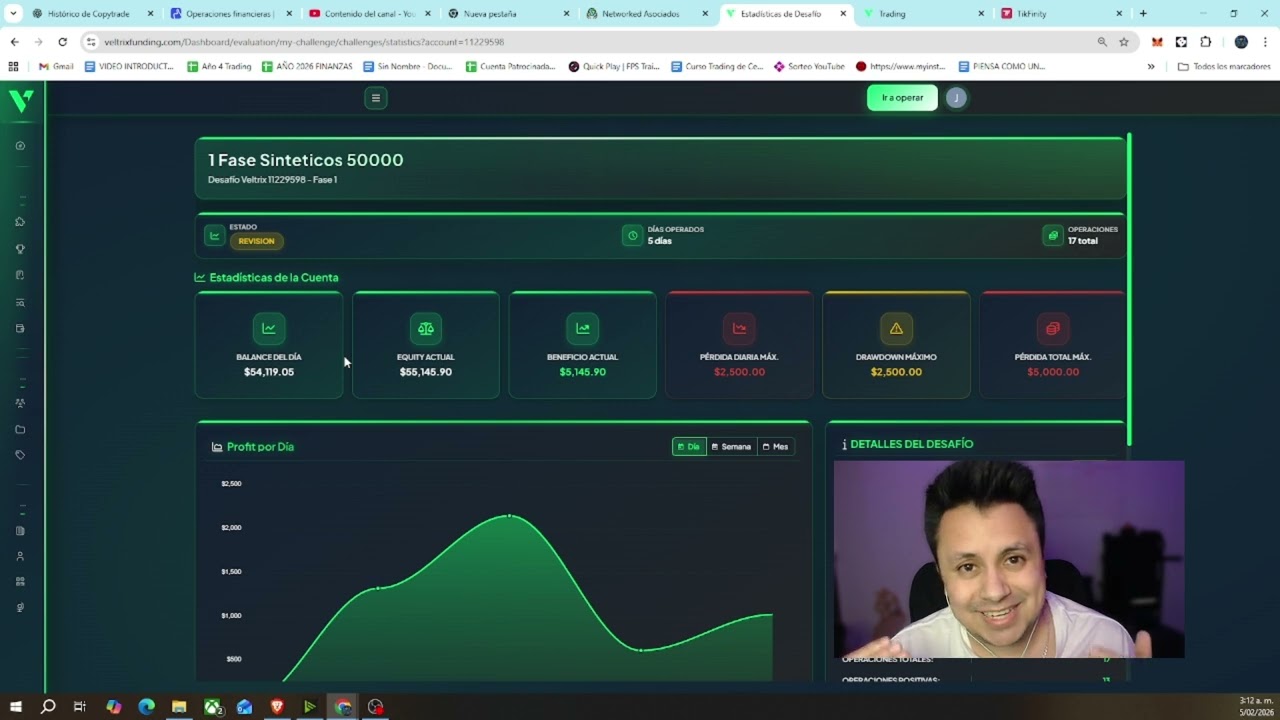Screen dimensions: 1280x720
Task: Click the $5,145.90 Beneficio Actual value
Action: tap(583, 372)
